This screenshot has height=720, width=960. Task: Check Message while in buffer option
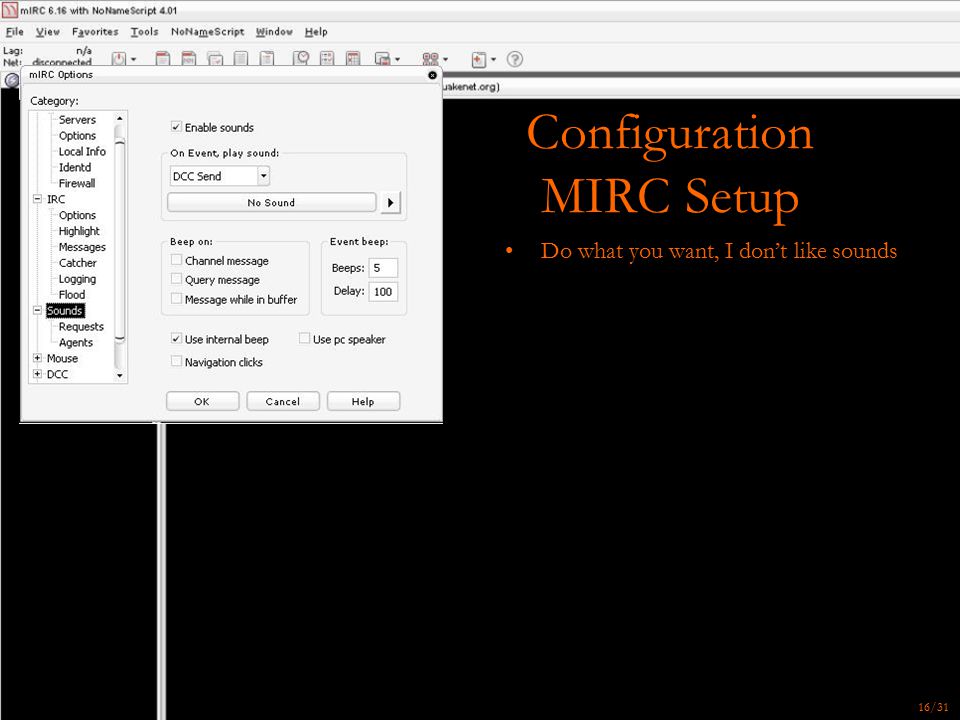coord(176,299)
